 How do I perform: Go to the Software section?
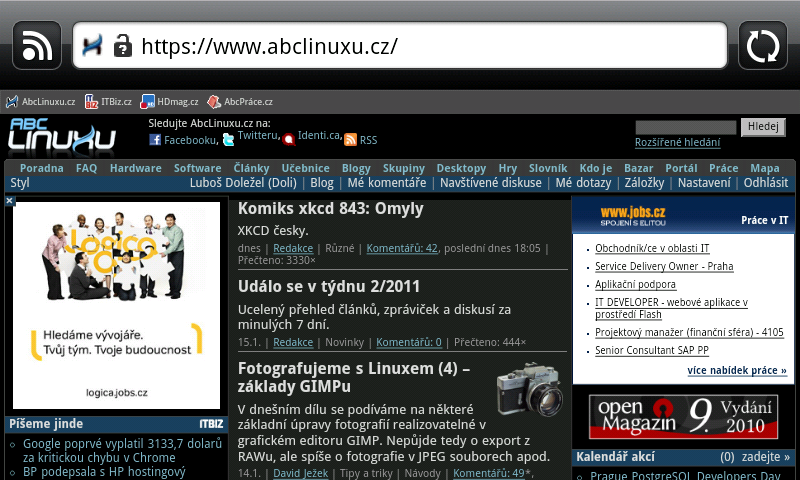[197, 168]
